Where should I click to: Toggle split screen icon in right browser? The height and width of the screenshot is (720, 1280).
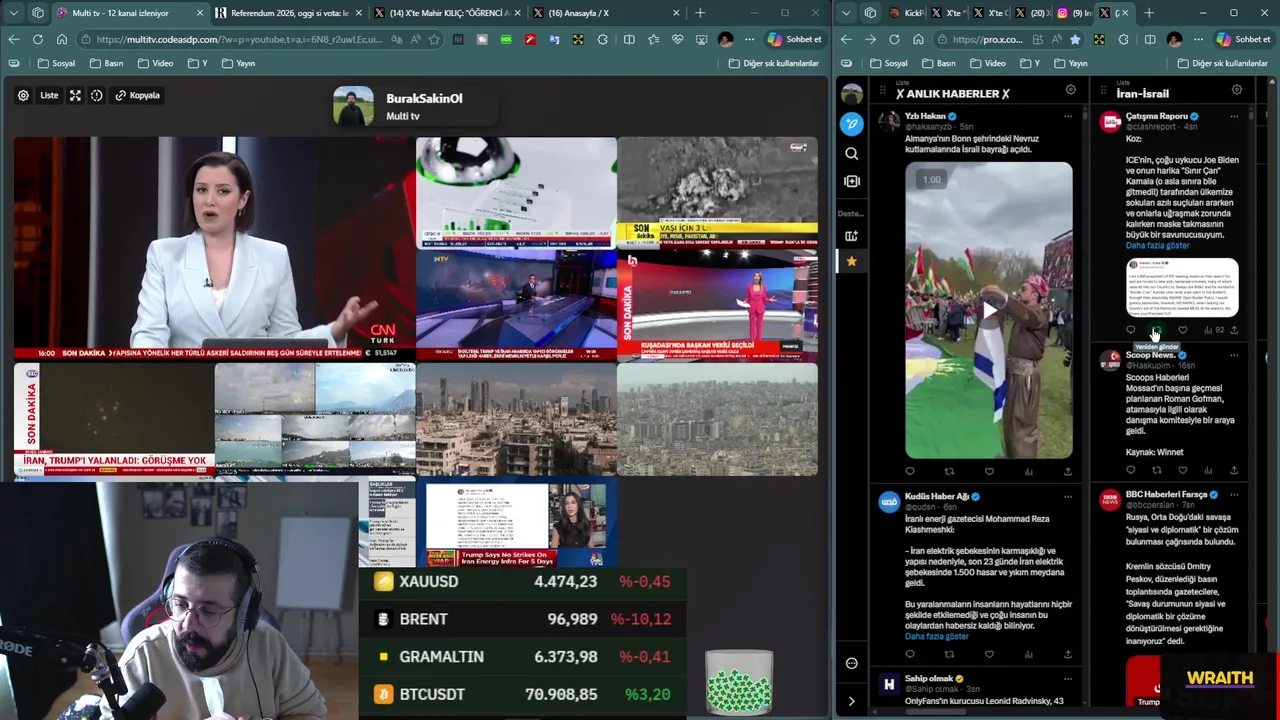click(1148, 39)
